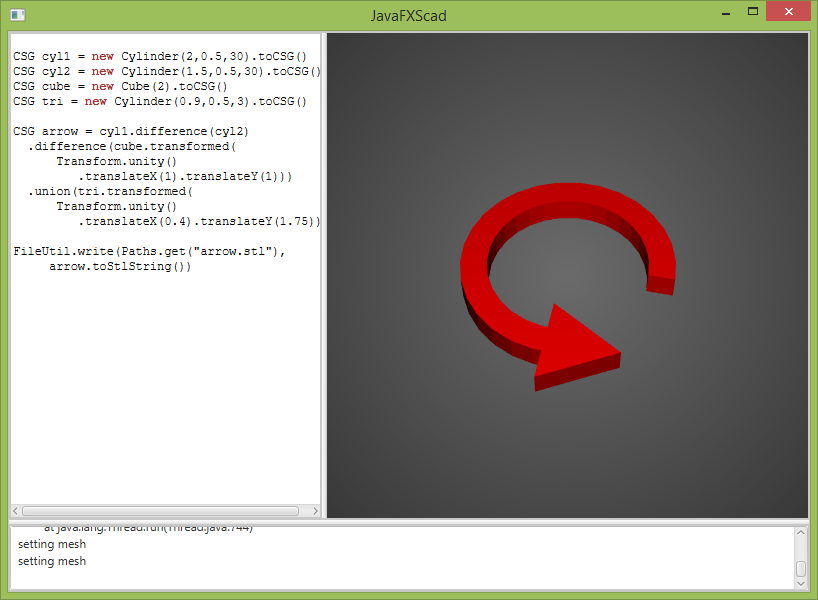Maximize the JavaFXScad window
This screenshot has width=818, height=600.
753,11
